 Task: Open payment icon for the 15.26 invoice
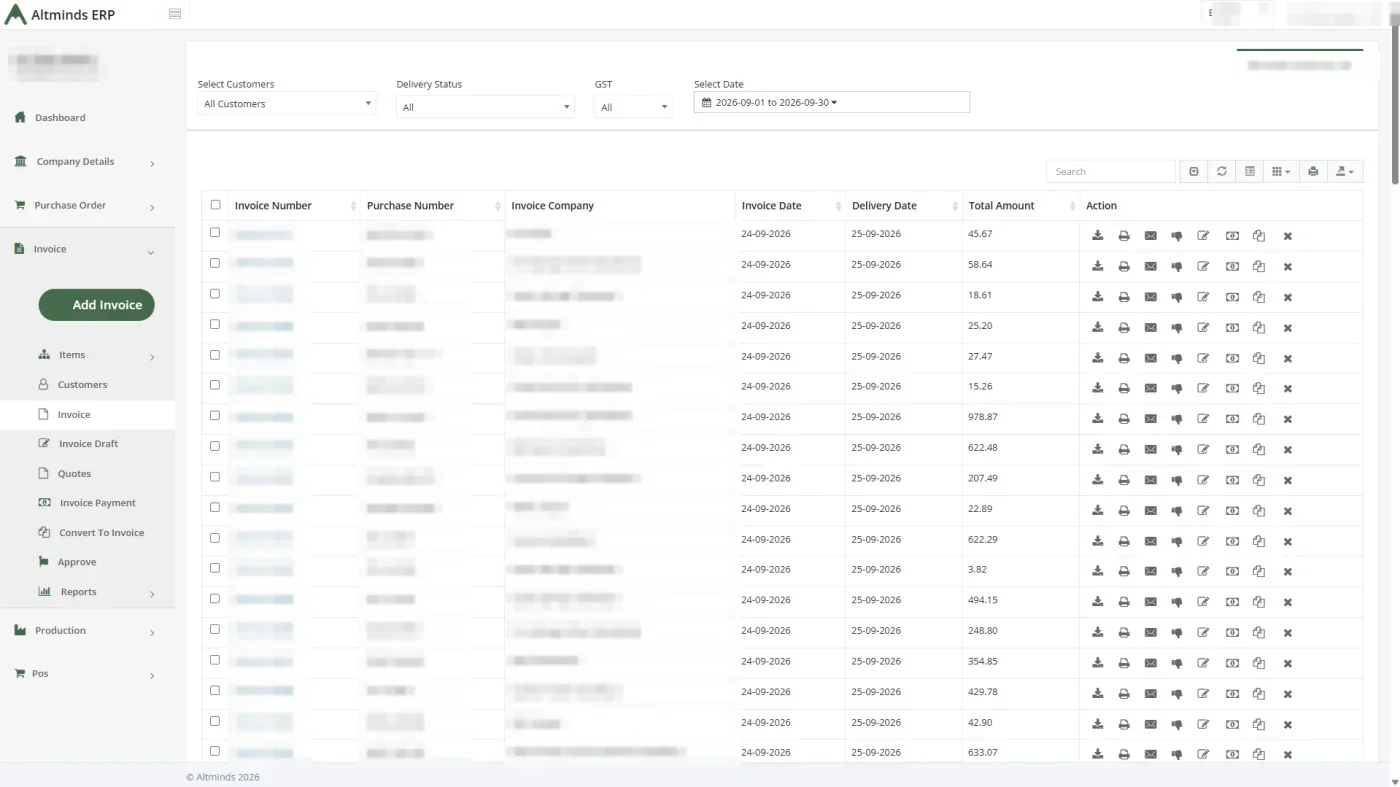click(x=1232, y=389)
